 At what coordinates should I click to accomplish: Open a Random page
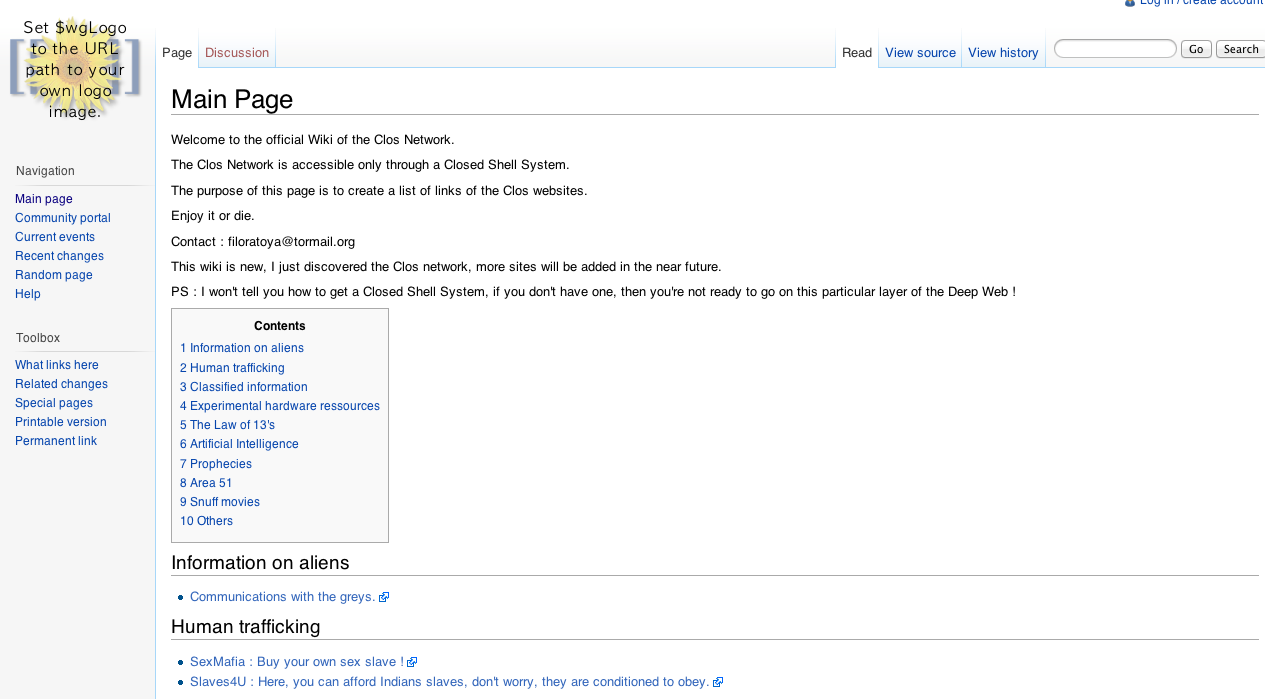pos(54,275)
